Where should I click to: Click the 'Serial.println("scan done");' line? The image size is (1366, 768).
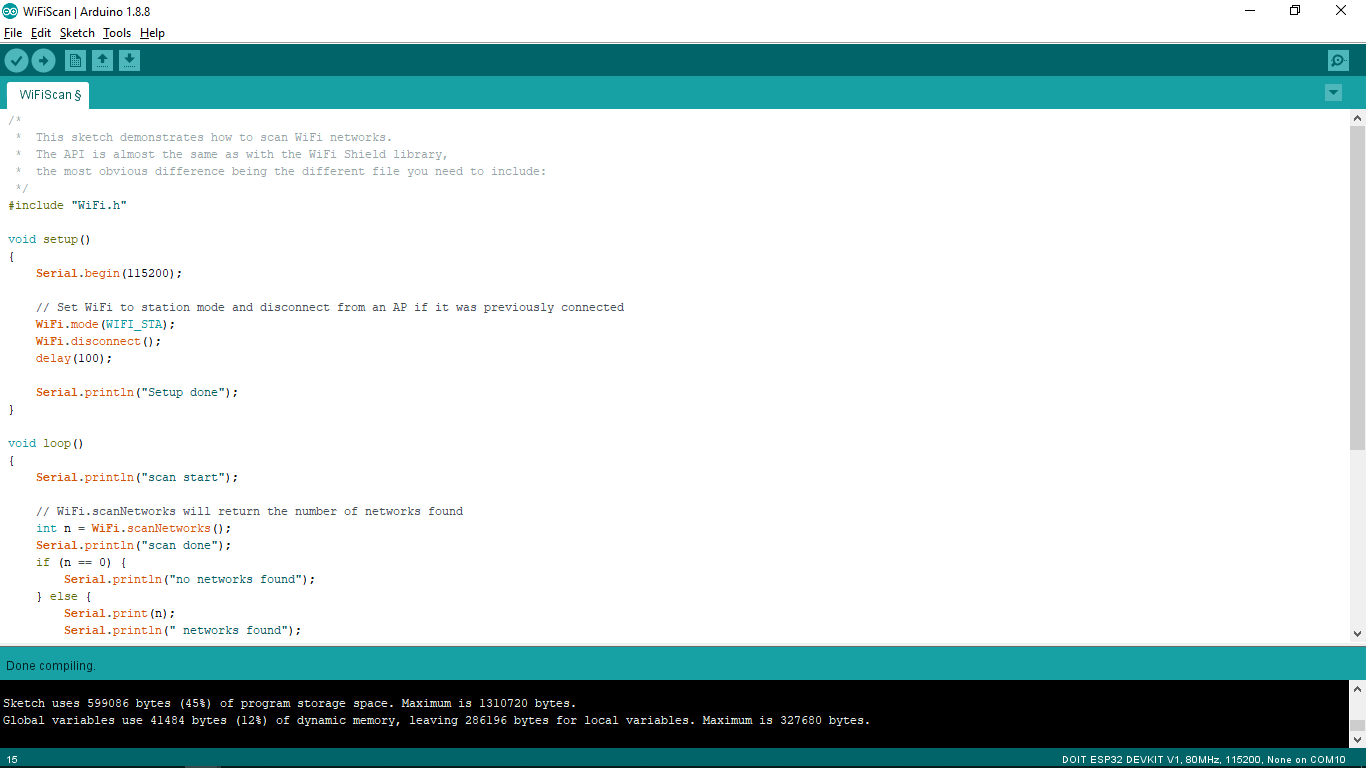(134, 545)
